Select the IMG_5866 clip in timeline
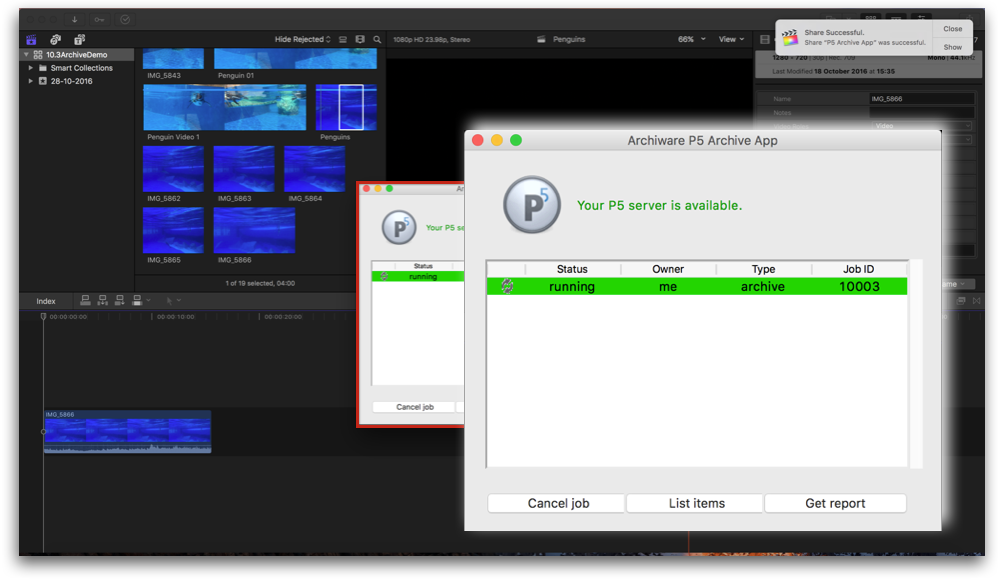 [127, 432]
